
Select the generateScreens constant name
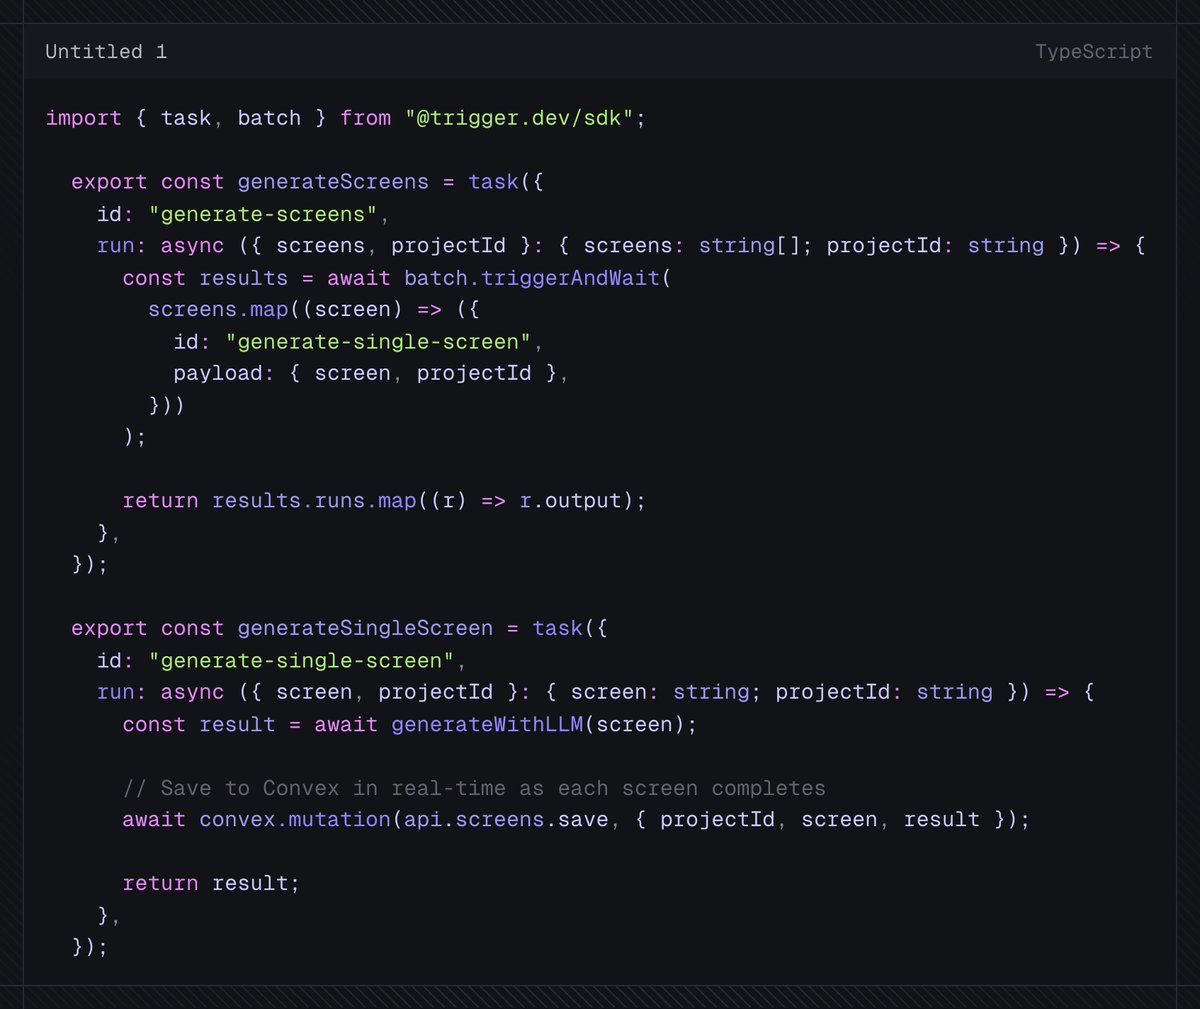[x=333, y=182]
